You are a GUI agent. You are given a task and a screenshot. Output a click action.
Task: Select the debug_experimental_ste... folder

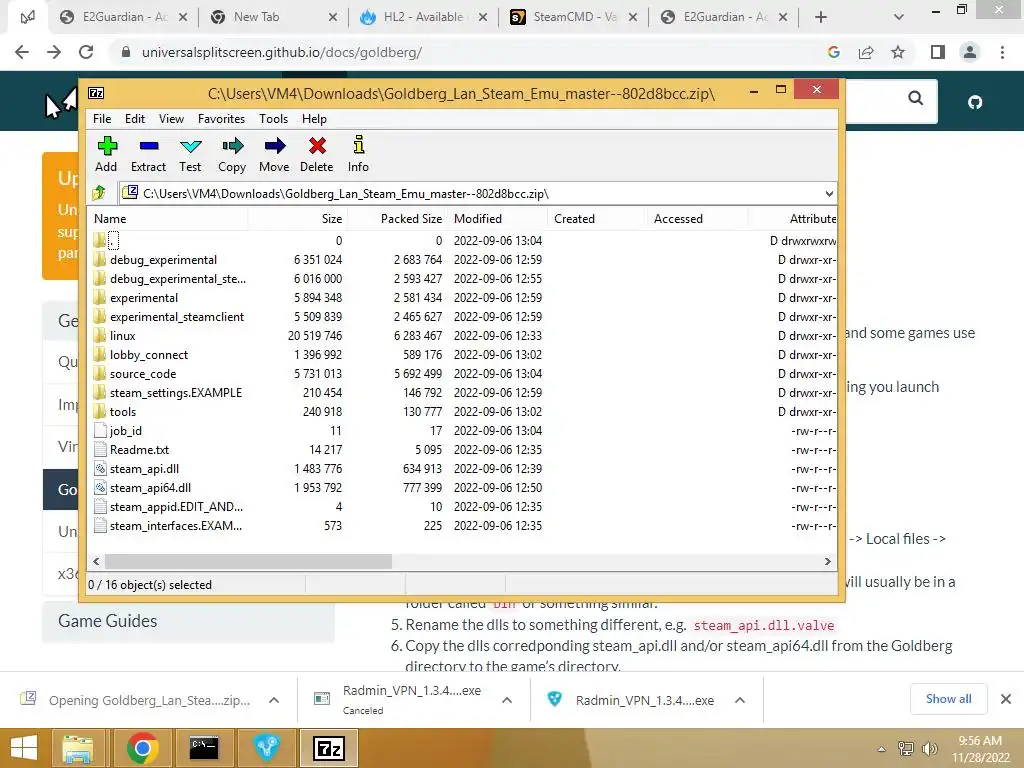click(x=178, y=279)
